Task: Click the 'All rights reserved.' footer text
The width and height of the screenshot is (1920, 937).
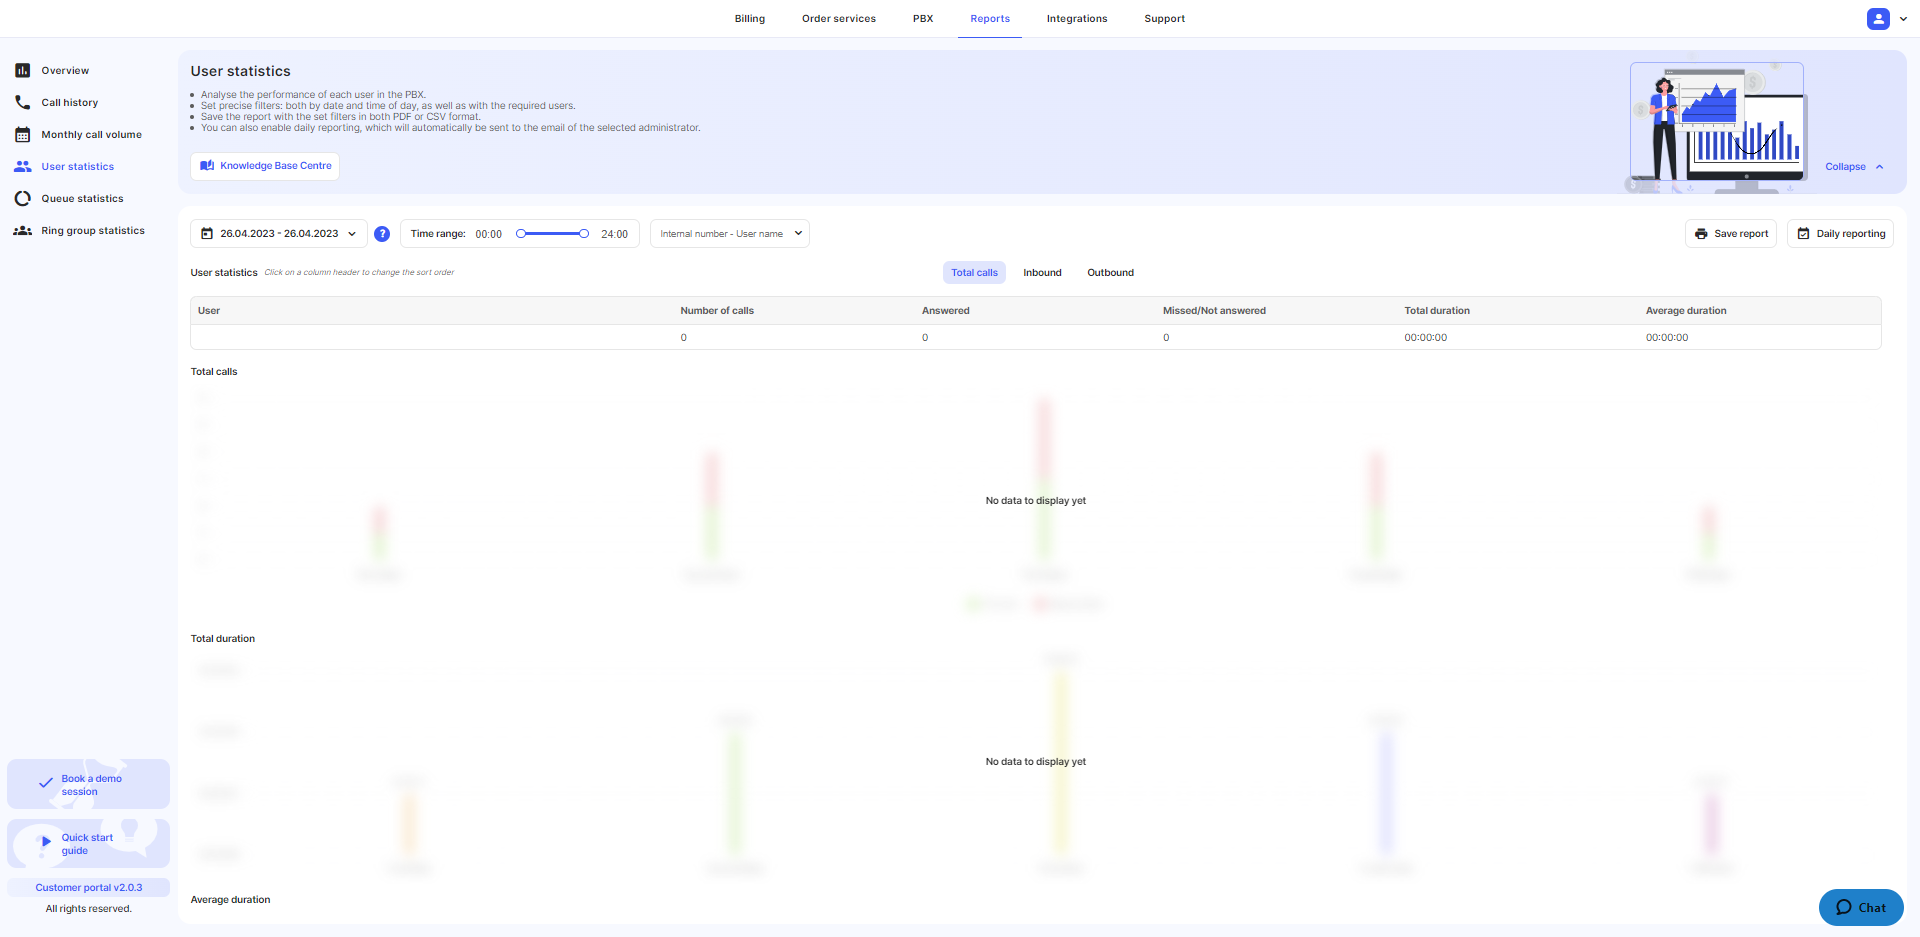Action: pos(88,909)
